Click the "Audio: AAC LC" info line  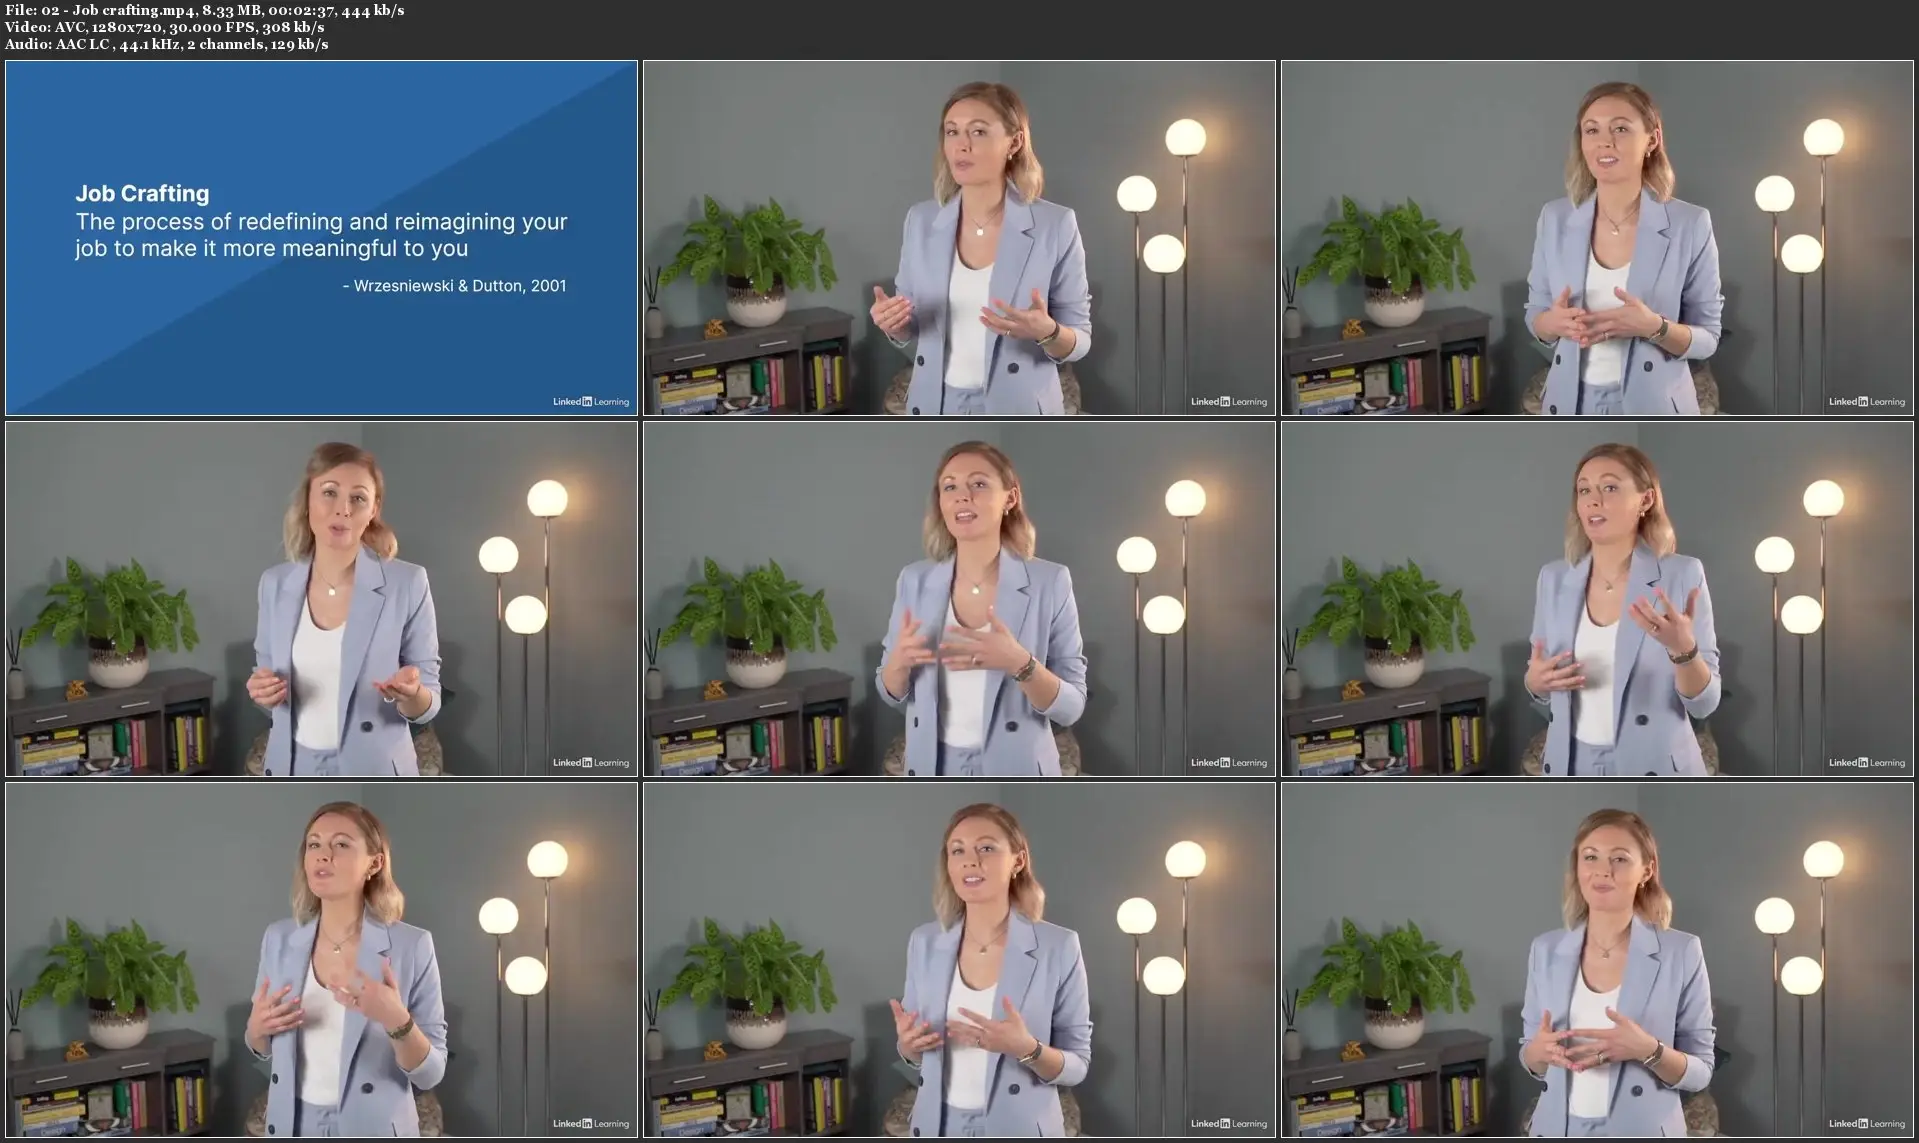click(167, 44)
